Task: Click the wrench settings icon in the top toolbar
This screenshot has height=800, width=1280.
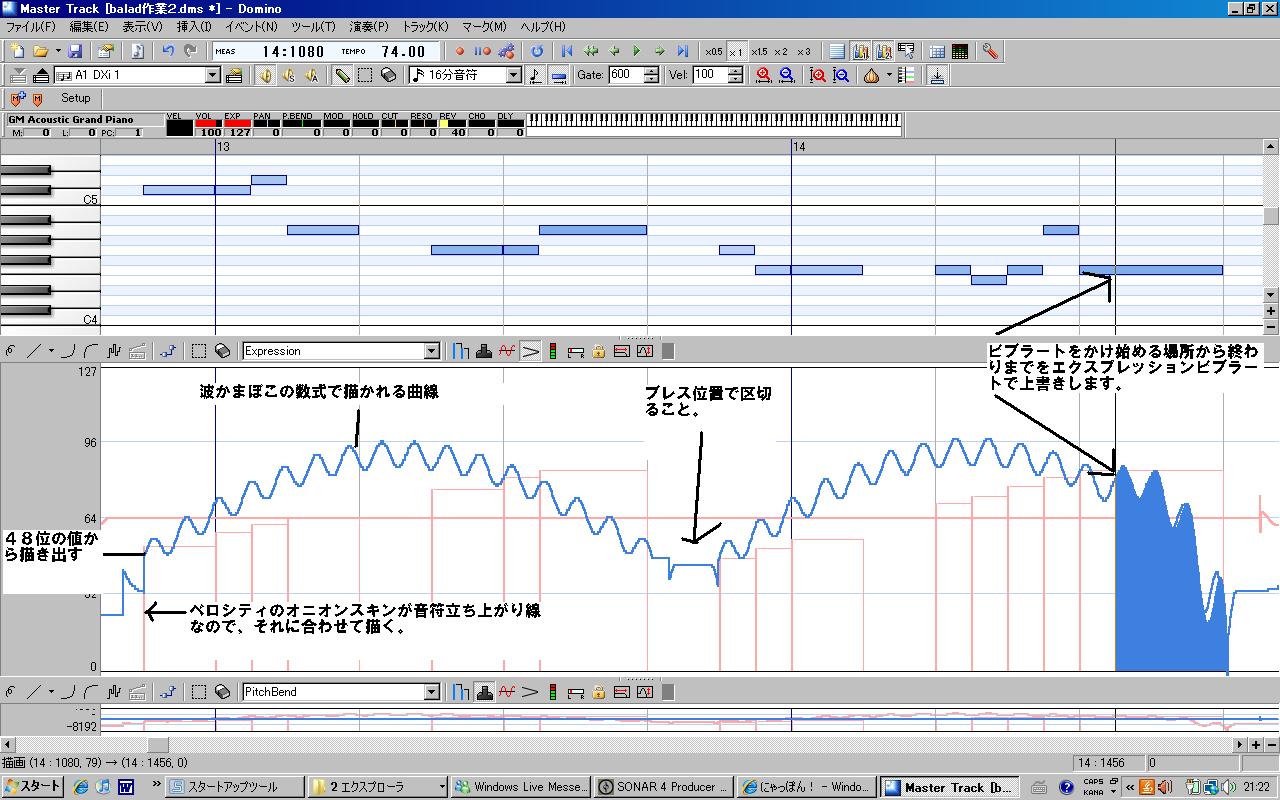Action: [x=990, y=51]
